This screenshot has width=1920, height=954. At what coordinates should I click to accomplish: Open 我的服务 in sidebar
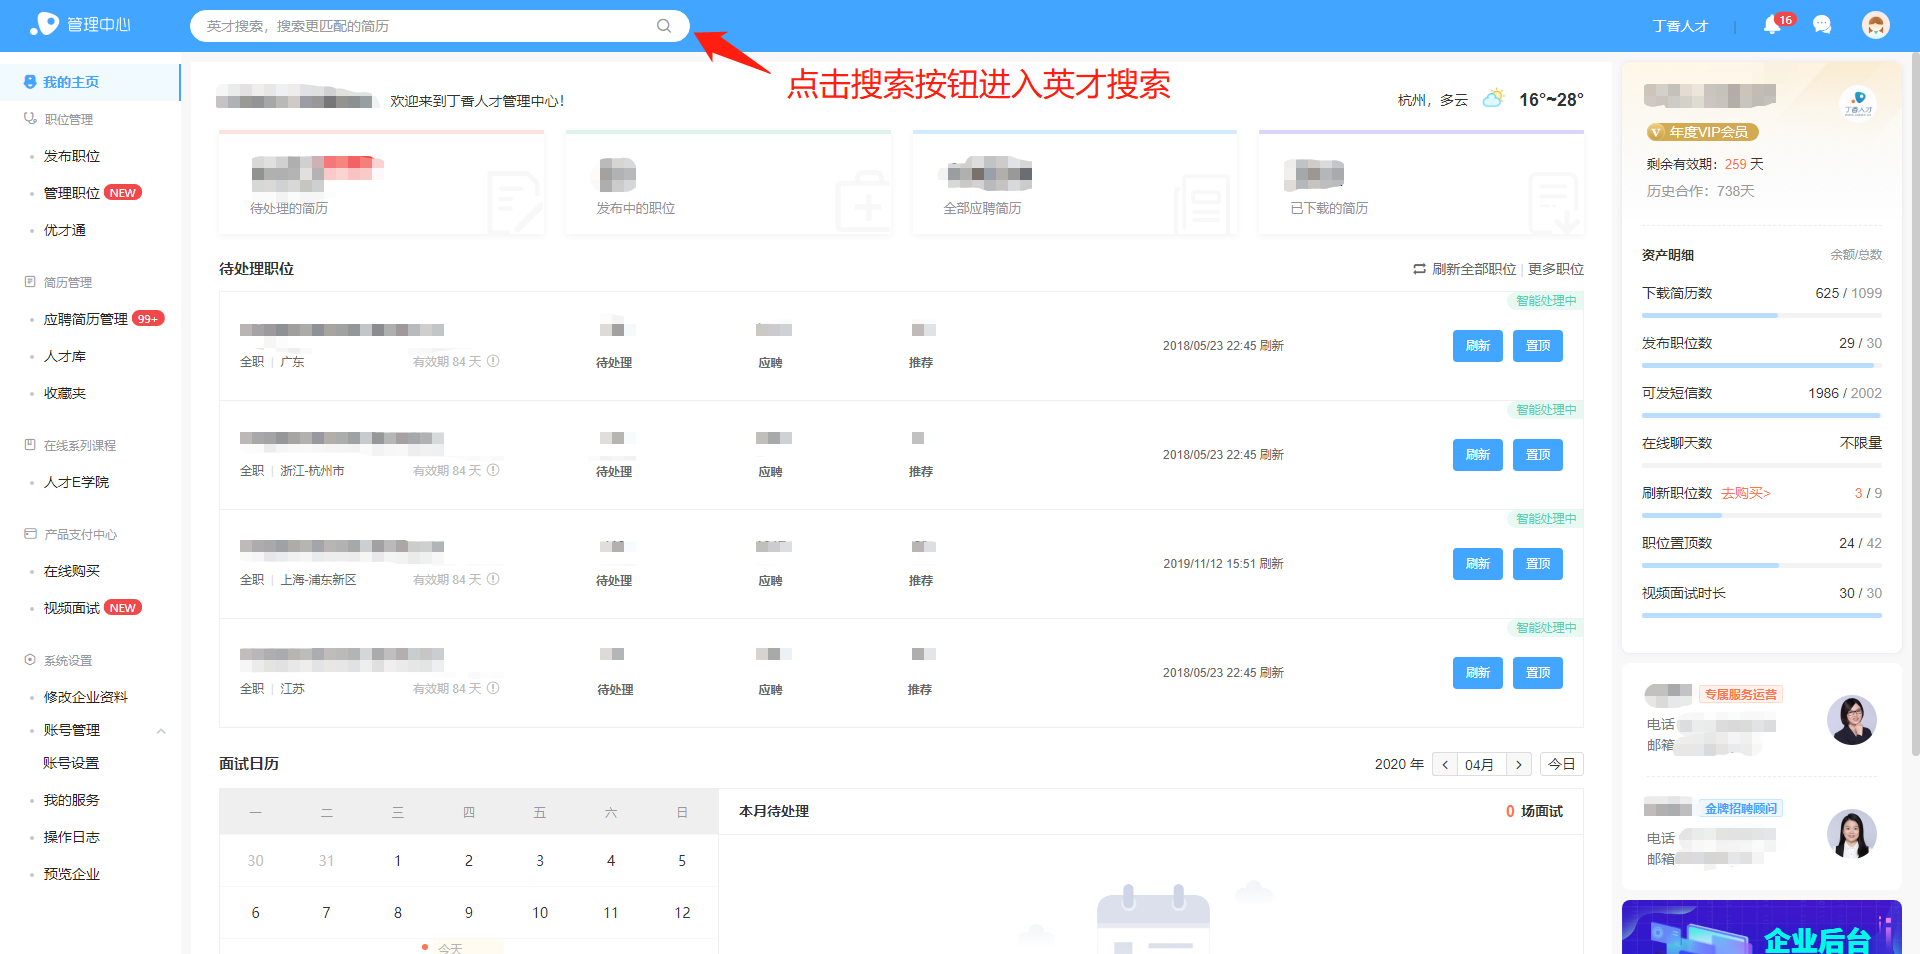coord(72,800)
